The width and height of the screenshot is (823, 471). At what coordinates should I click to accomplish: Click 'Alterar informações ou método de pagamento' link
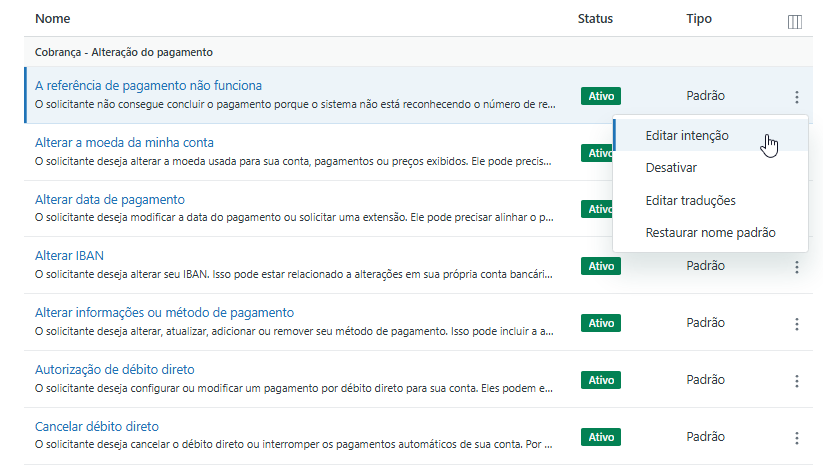click(x=164, y=313)
